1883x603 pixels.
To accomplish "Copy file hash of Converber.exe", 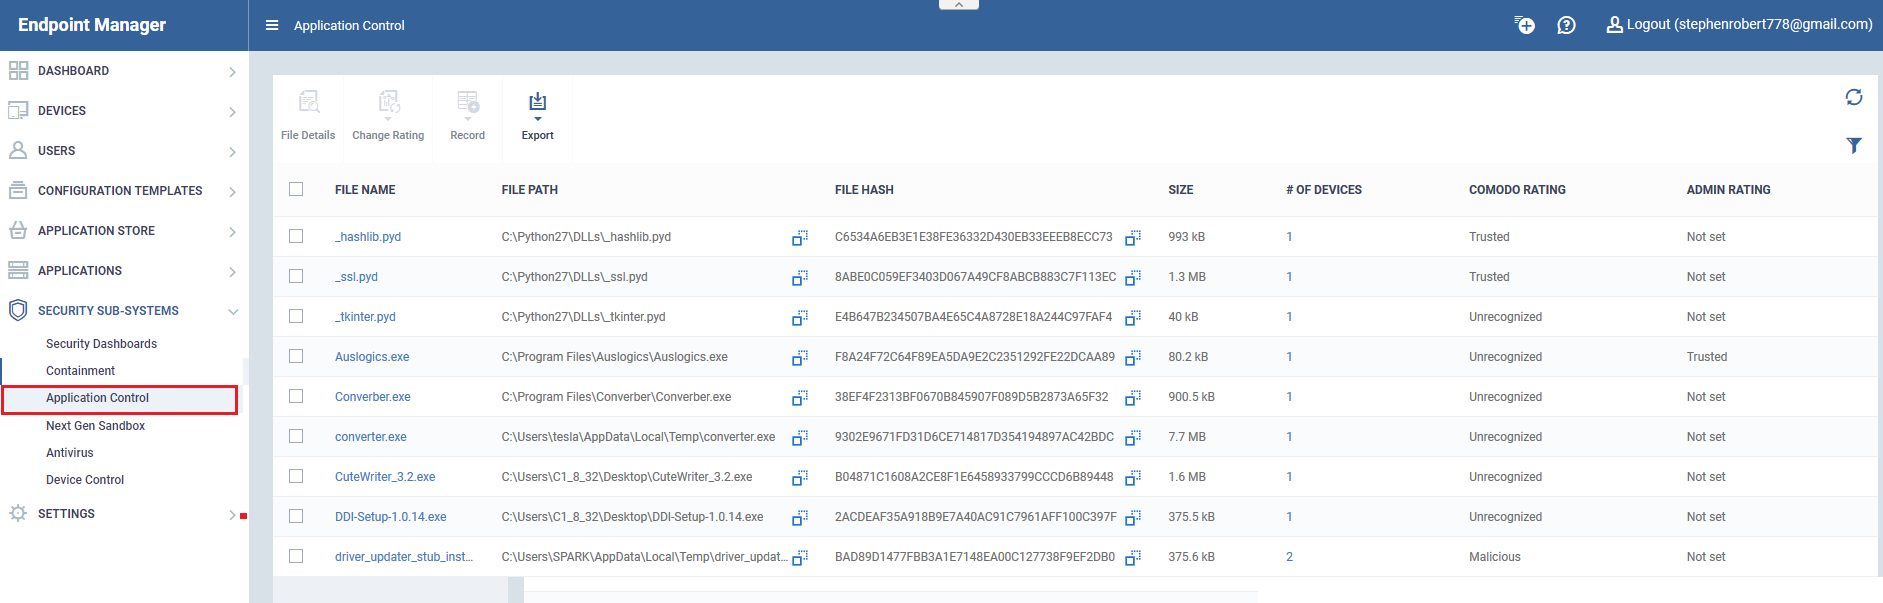I will (1133, 398).
